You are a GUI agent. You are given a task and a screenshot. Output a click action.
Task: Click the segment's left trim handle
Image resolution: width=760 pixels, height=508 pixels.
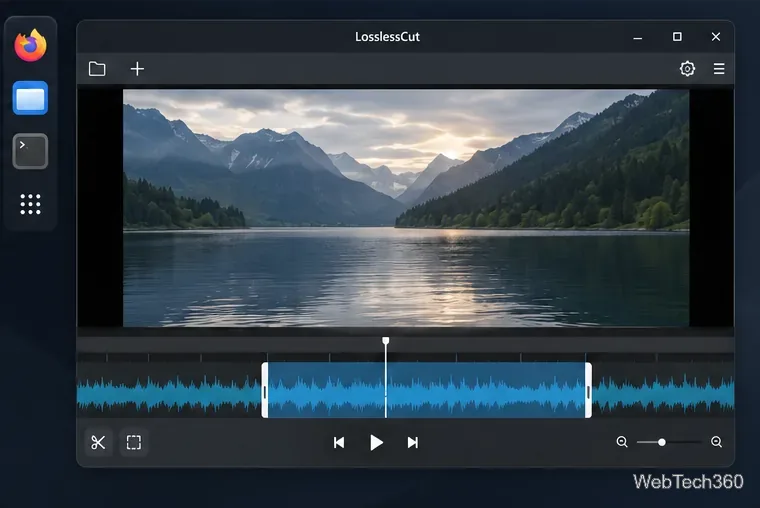coord(265,390)
